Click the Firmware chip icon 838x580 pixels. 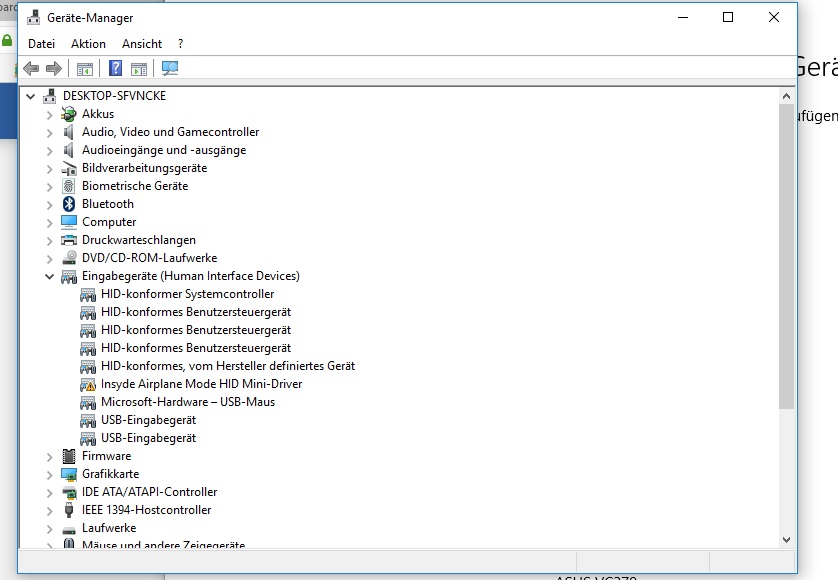coord(68,456)
